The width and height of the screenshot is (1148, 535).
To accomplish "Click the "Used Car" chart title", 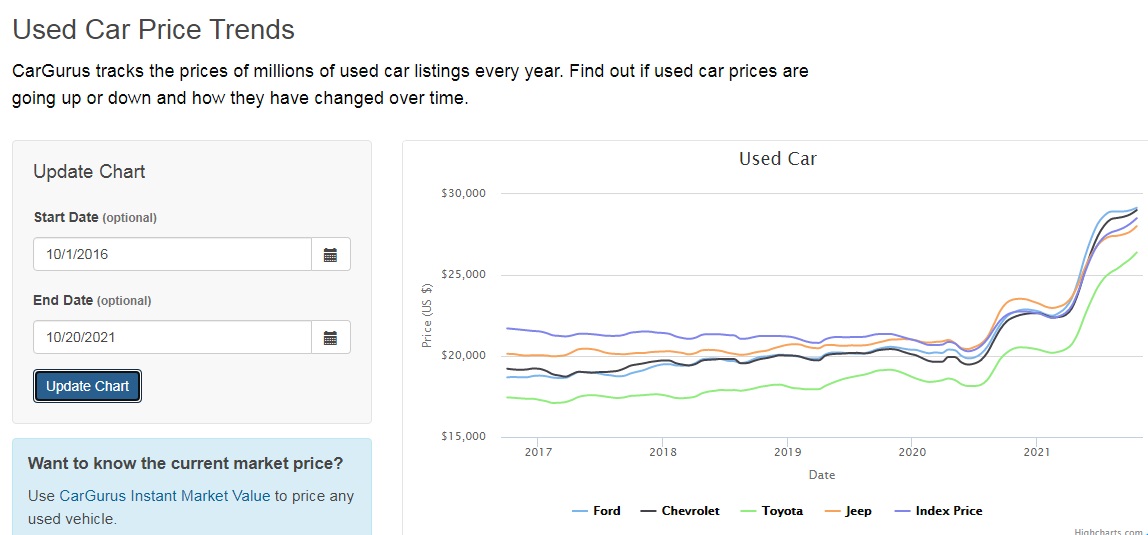I will pos(777,159).
